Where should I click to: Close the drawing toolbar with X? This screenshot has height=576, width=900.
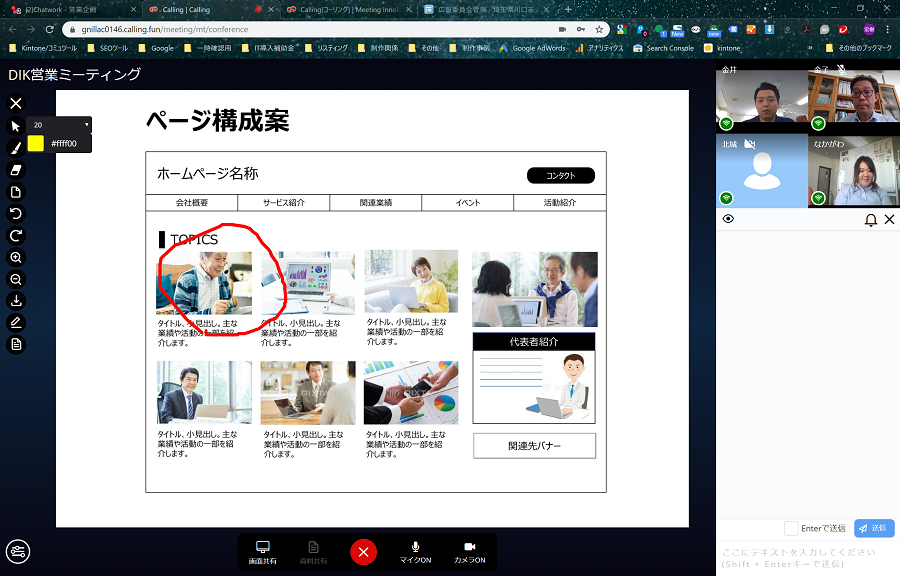tap(15, 103)
